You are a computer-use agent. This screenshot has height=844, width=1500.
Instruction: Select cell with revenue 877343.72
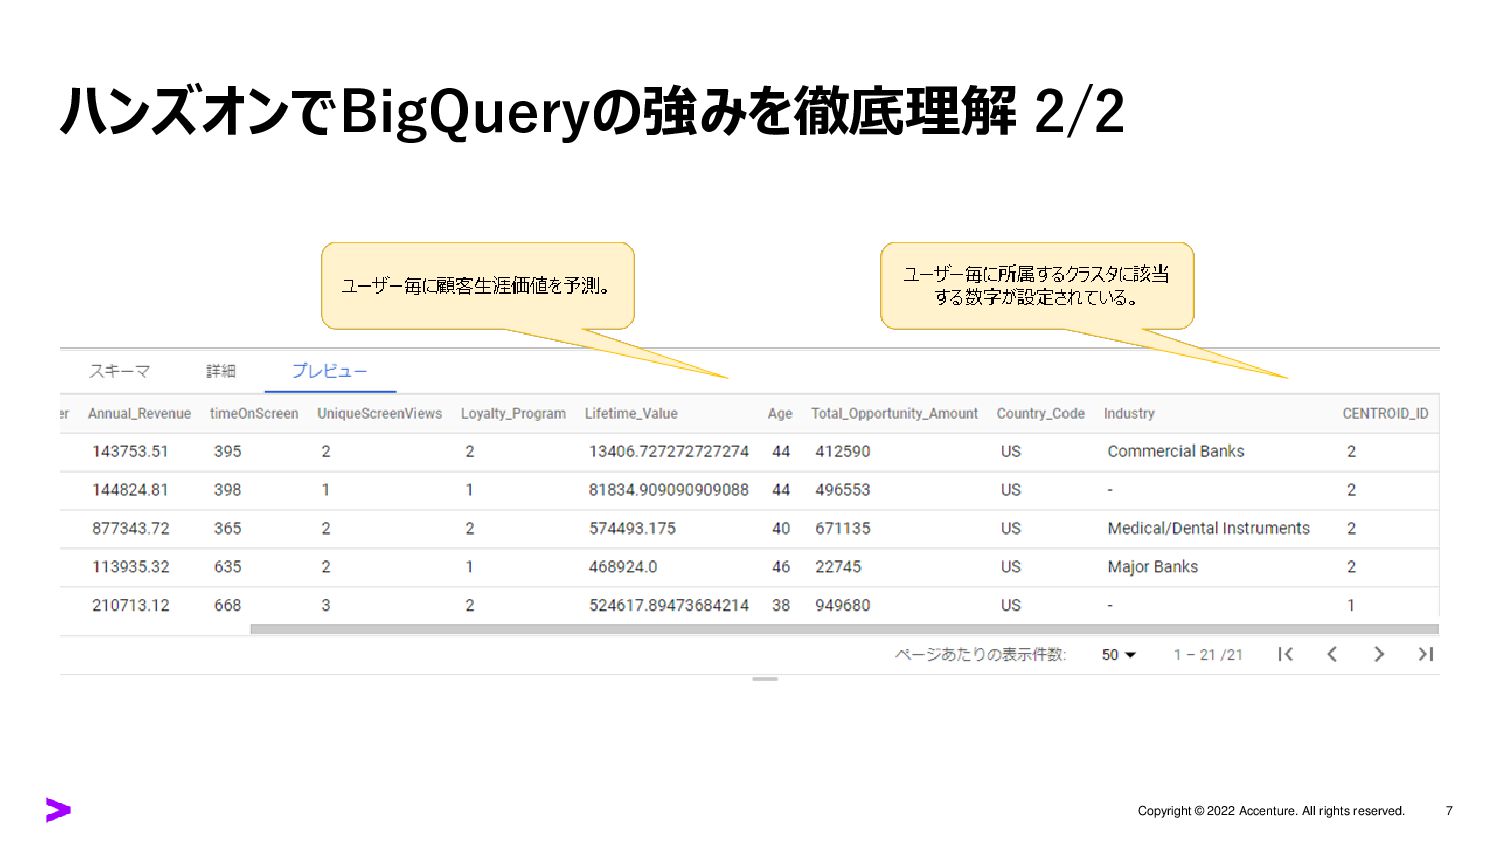[x=131, y=528]
